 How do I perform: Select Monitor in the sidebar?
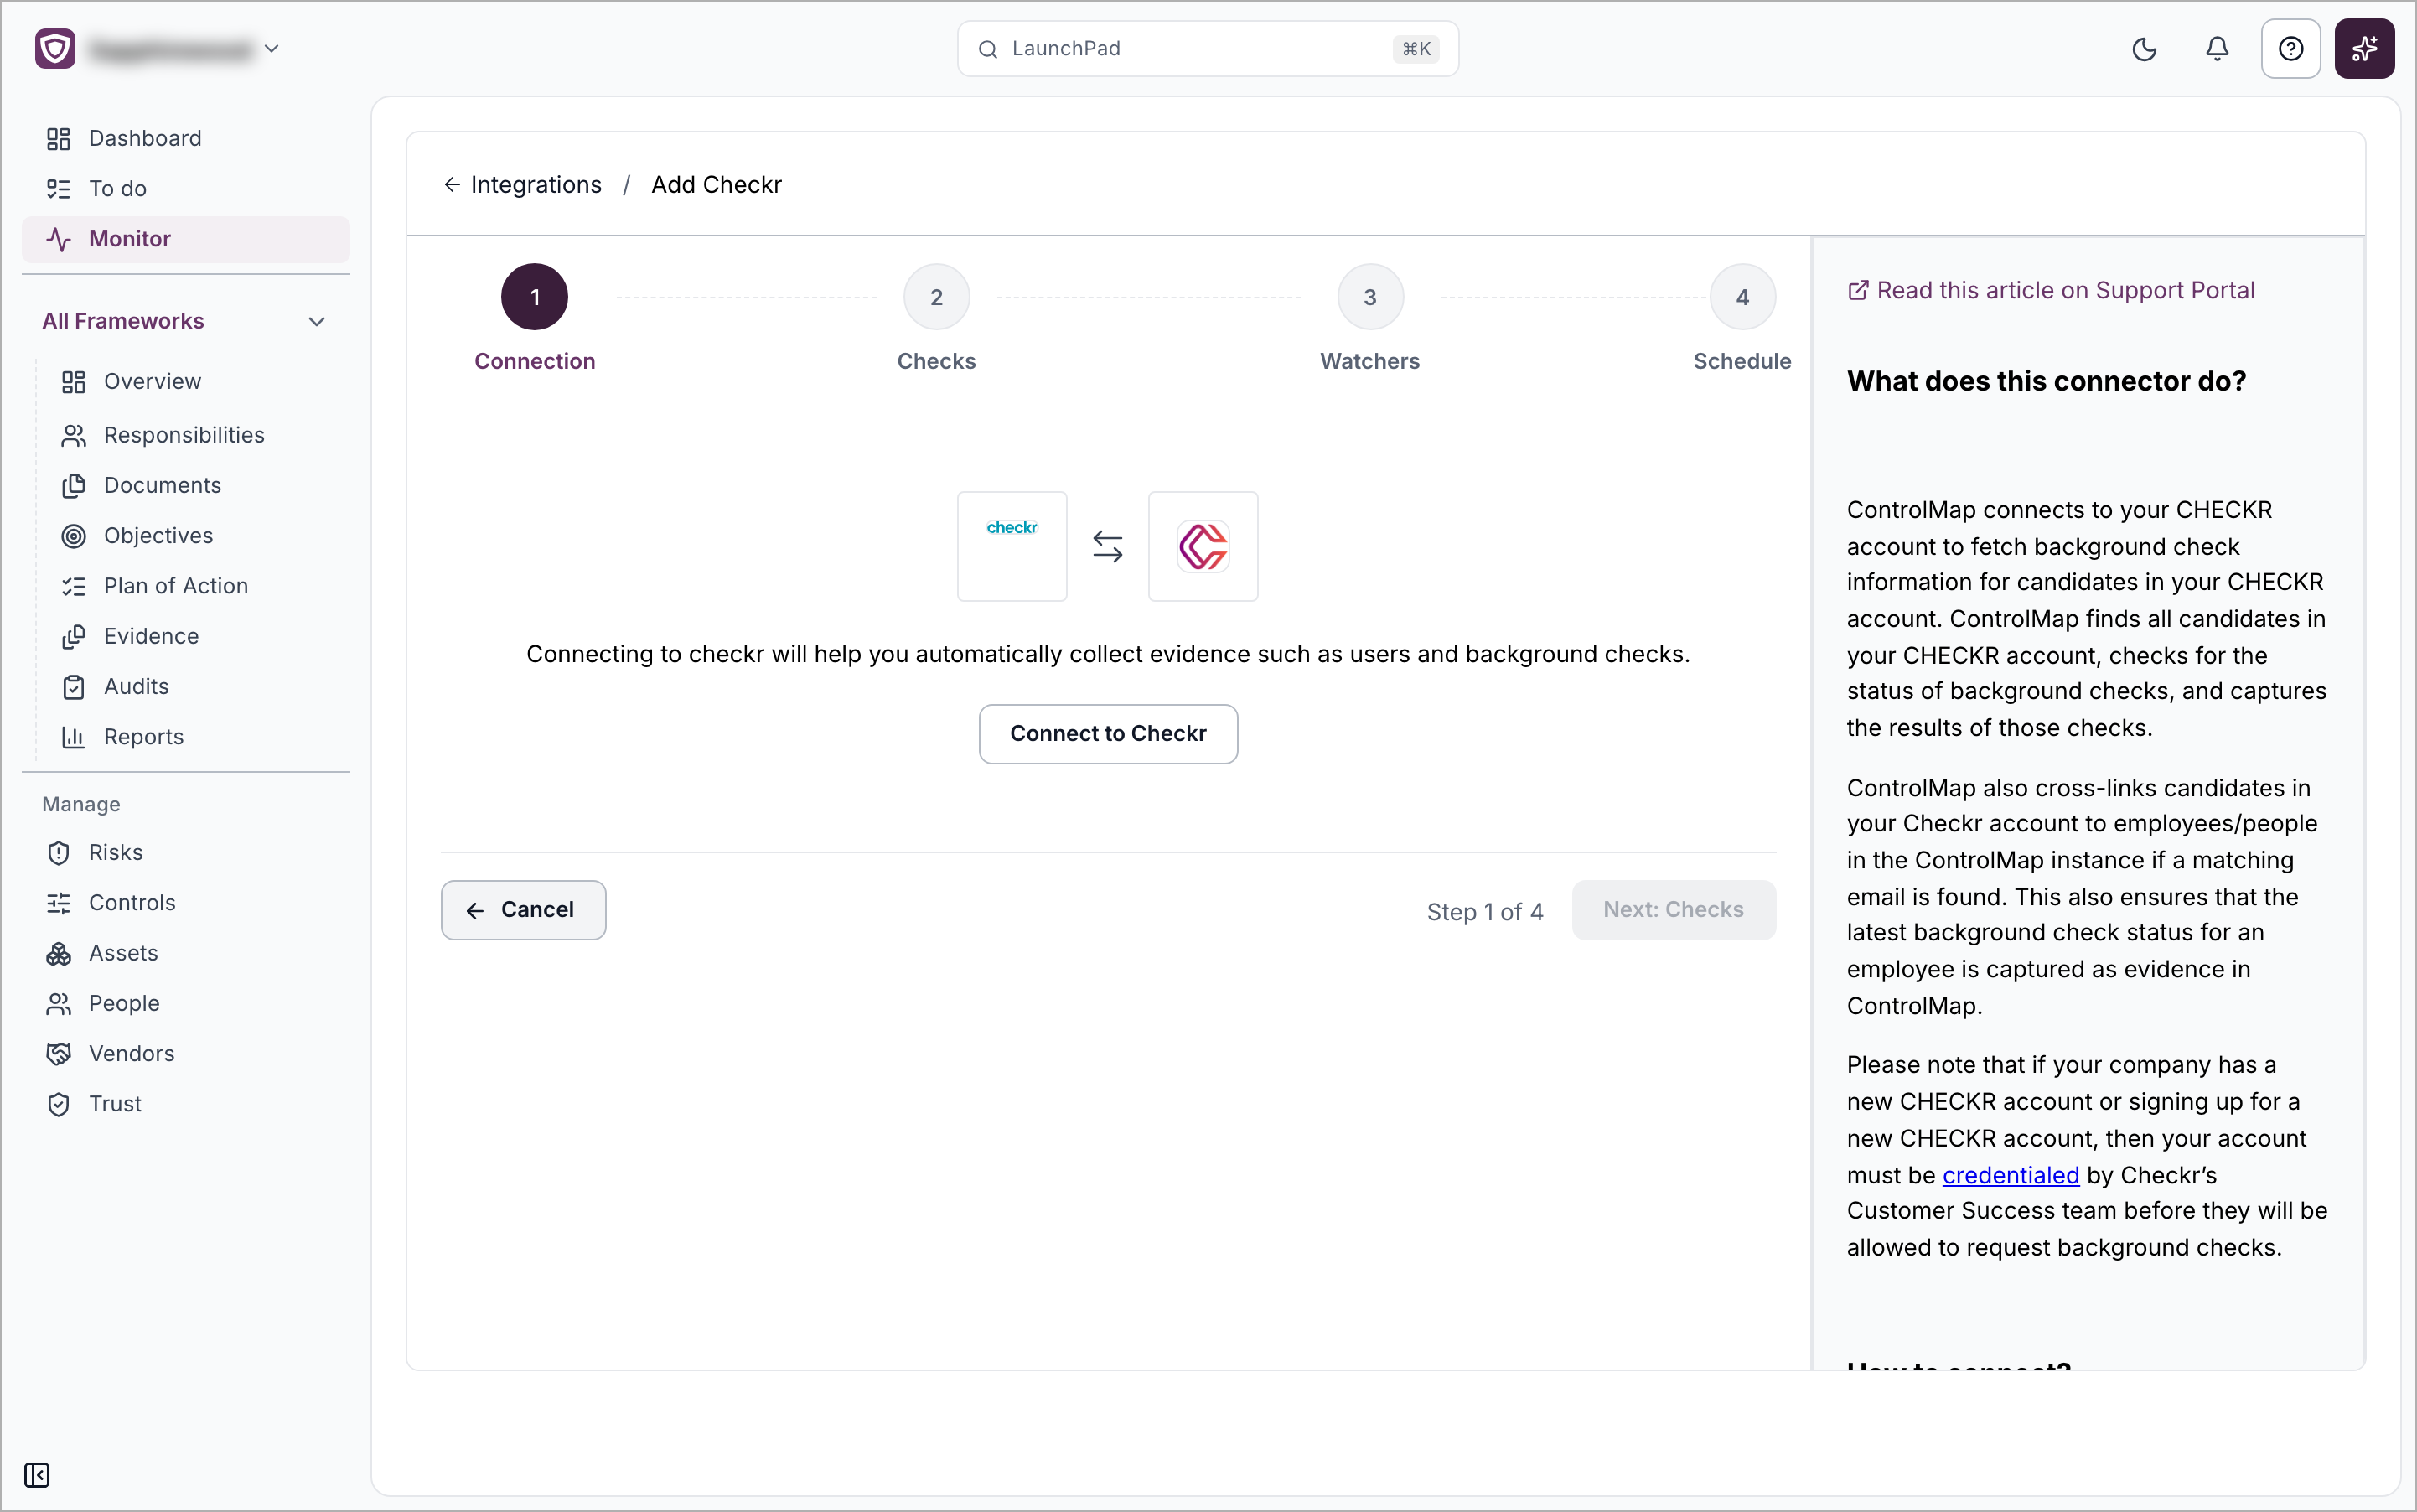(x=186, y=239)
